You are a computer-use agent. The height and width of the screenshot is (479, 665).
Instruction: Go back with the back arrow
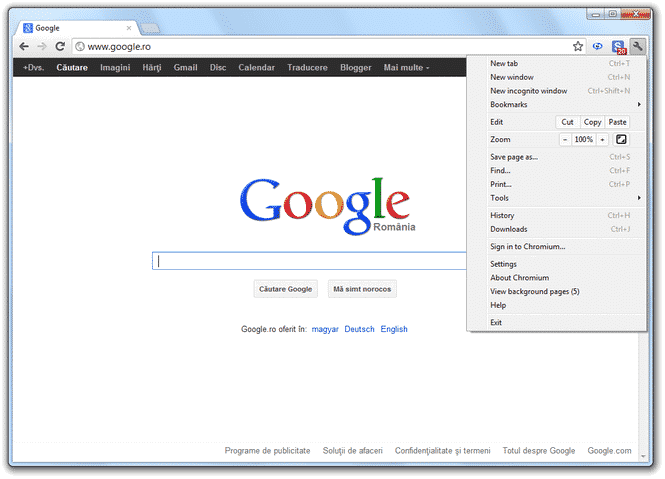tap(24, 46)
